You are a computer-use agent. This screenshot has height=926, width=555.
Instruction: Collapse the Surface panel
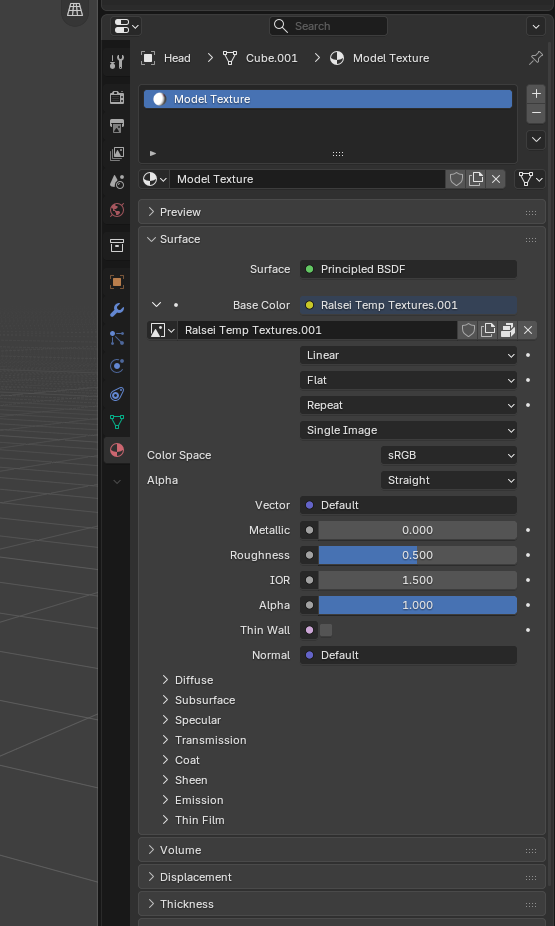[342, 239]
